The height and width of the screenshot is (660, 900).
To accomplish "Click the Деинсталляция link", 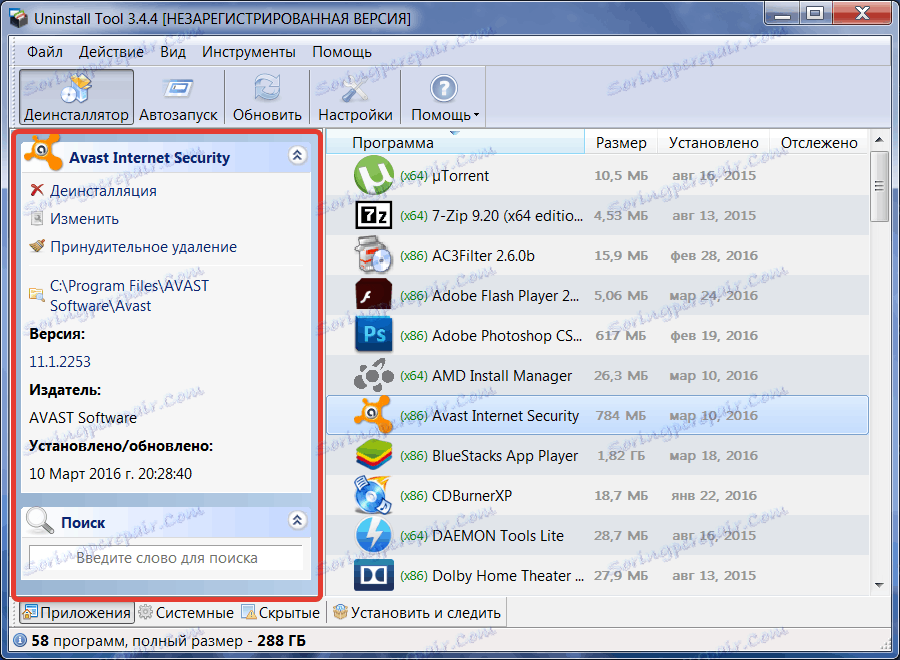I will (103, 191).
